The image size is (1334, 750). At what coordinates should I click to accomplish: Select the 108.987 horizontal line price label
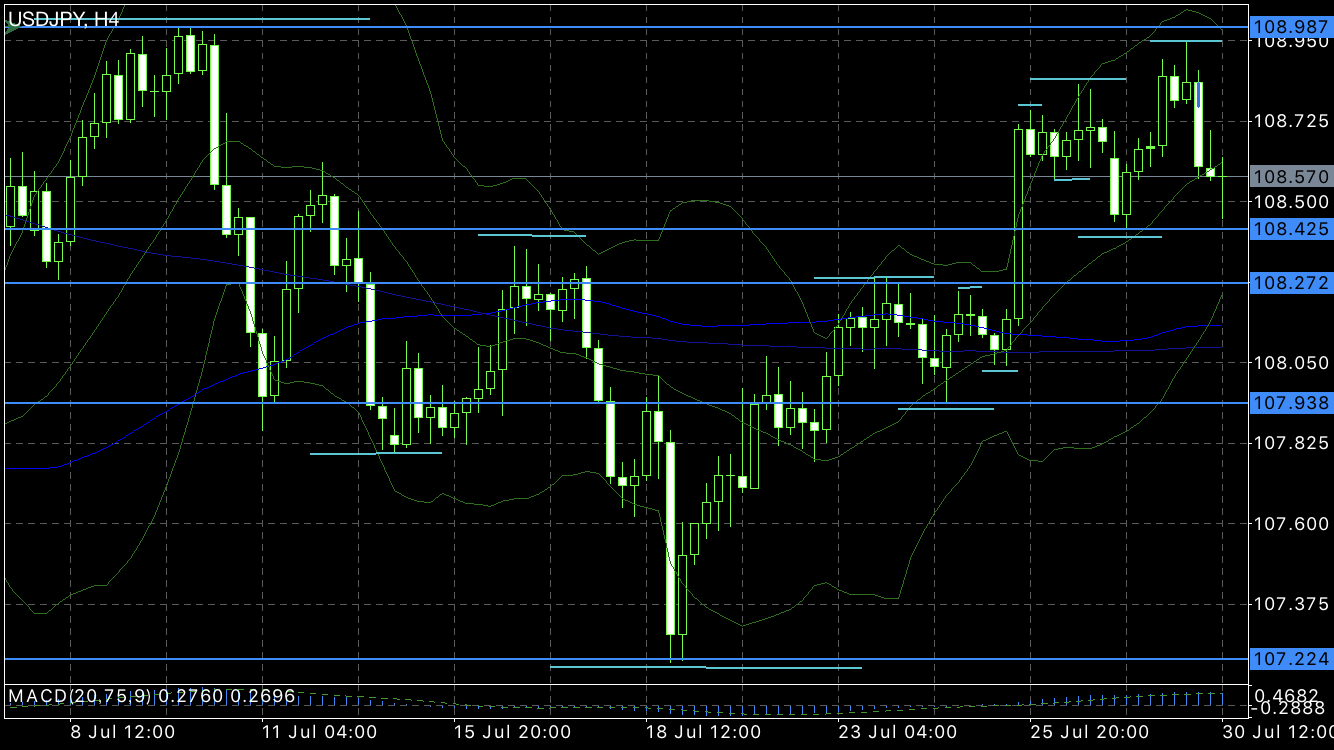pos(1291,27)
